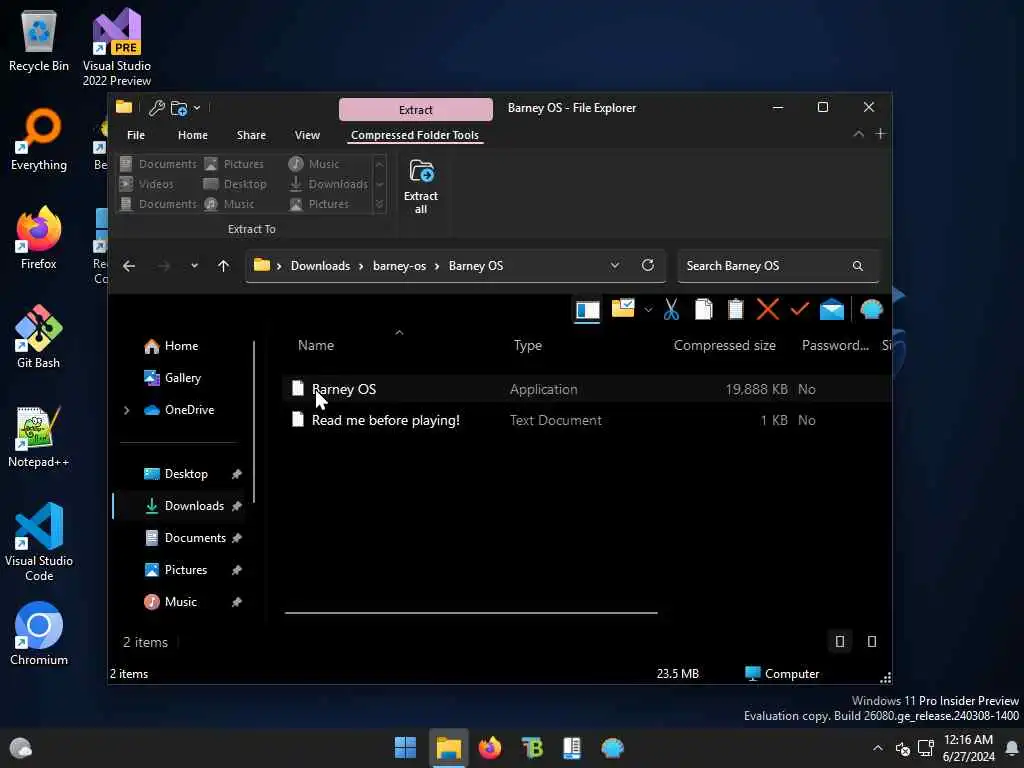Expand the Extract To gallery list
This screenshot has width=1024, height=768.
coord(379,204)
